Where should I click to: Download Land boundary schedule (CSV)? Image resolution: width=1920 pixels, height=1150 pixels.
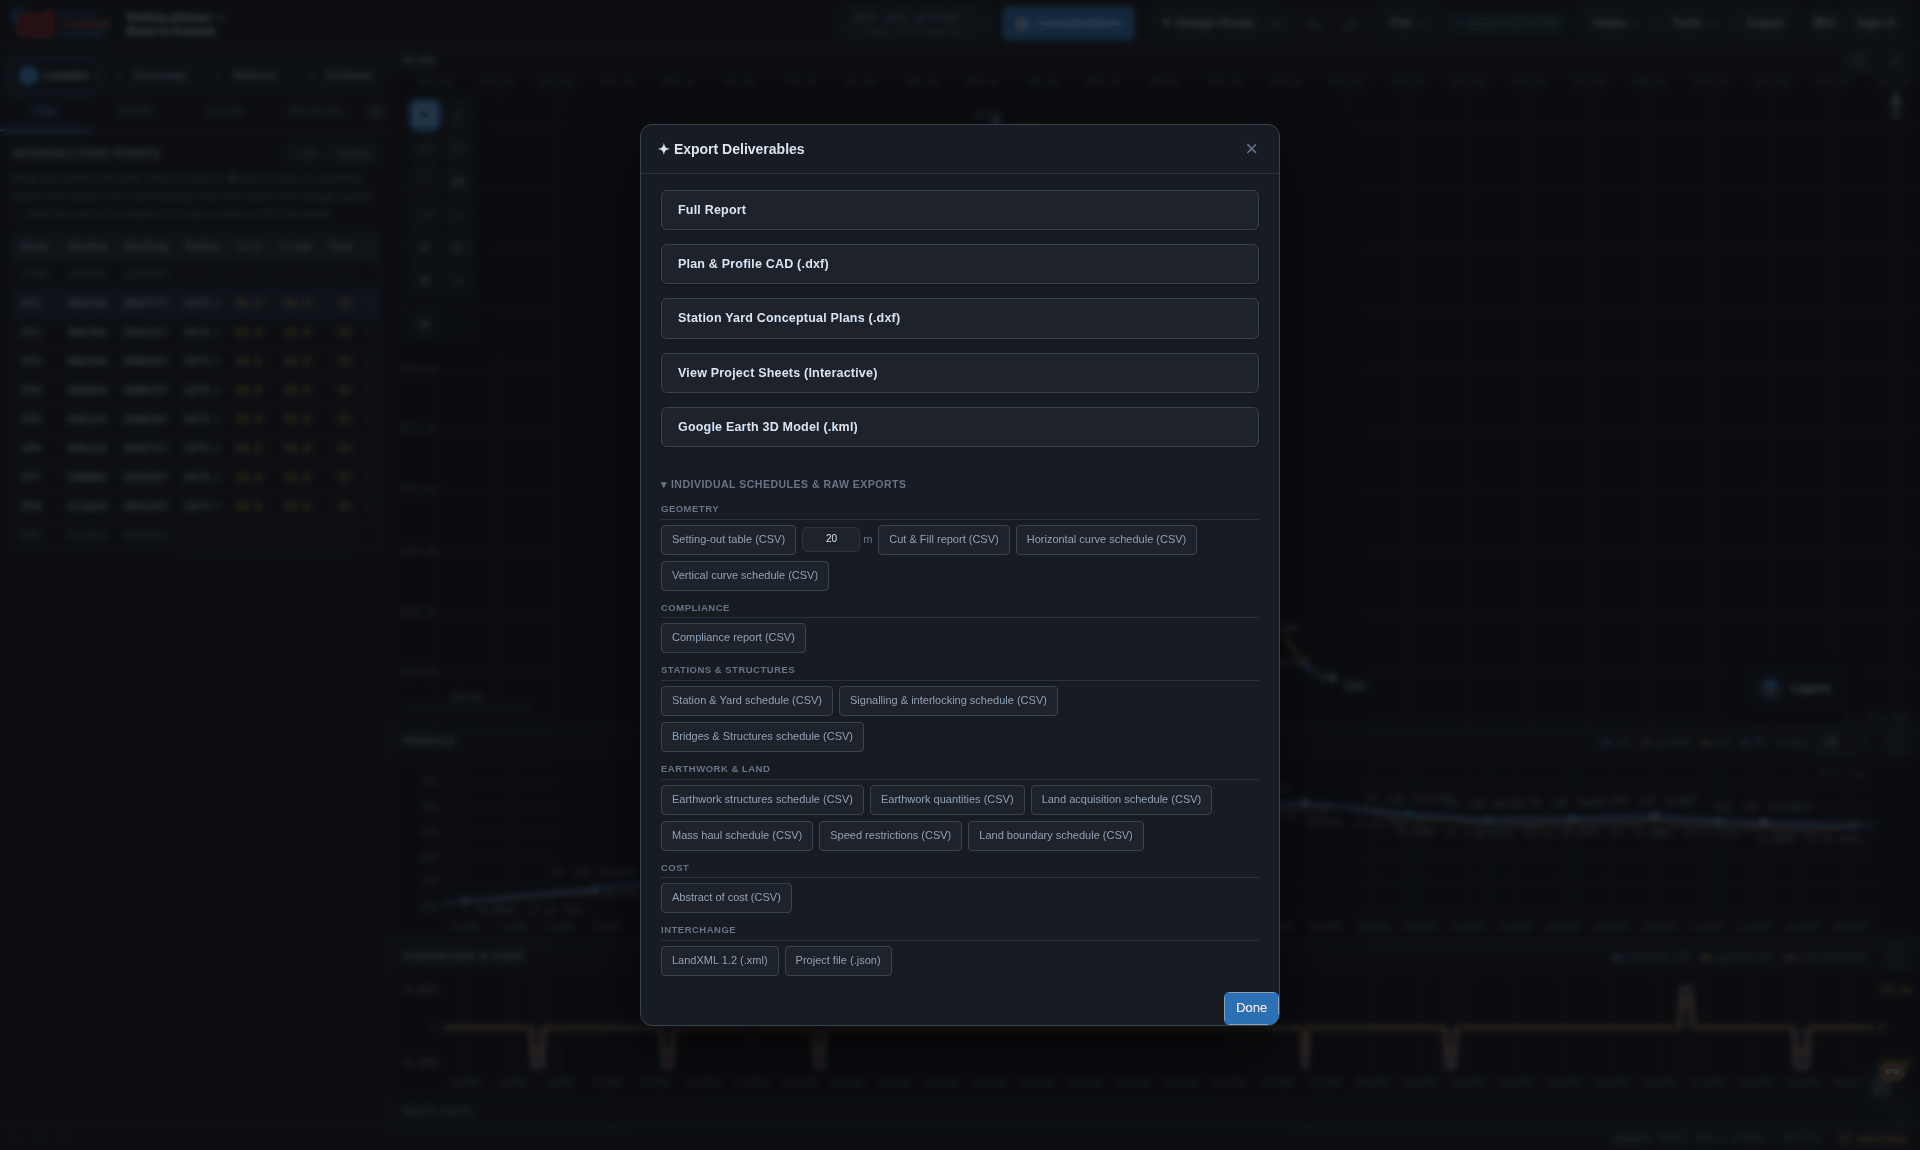(1055, 836)
